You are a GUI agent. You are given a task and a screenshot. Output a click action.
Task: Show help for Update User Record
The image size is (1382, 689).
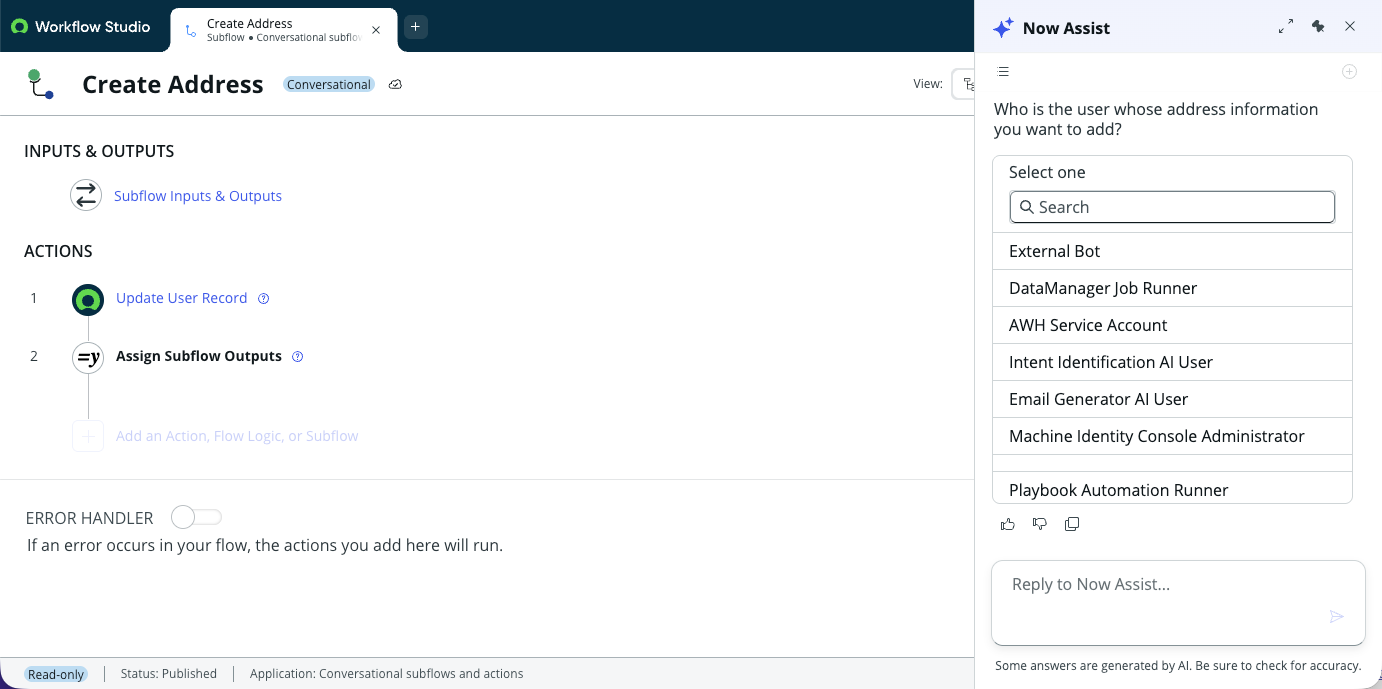click(264, 298)
